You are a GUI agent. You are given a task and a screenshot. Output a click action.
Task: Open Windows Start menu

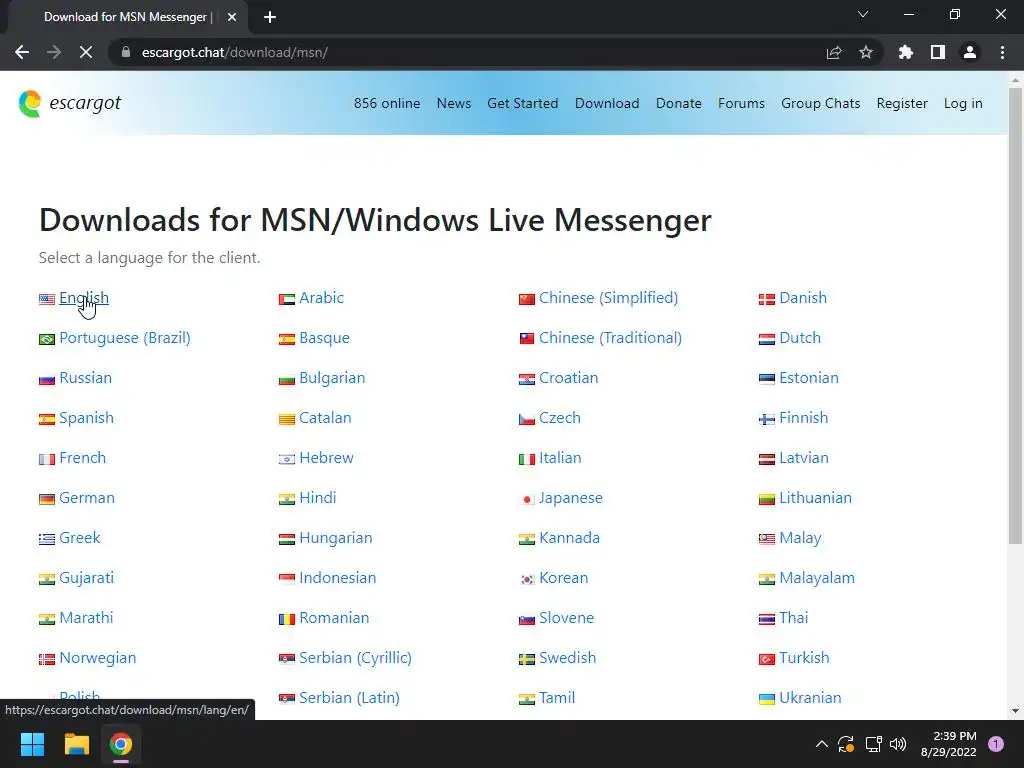32,744
